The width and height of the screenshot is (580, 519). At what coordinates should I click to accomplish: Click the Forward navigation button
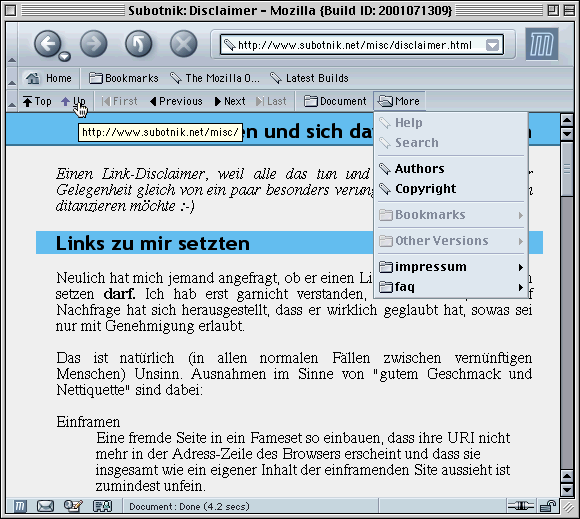click(x=94, y=44)
